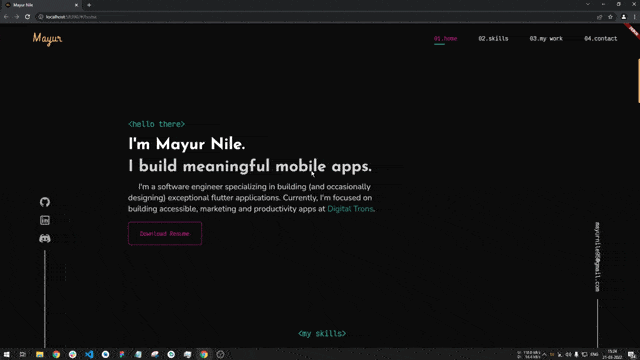Click the volume icon in system tray

(x=568, y=354)
